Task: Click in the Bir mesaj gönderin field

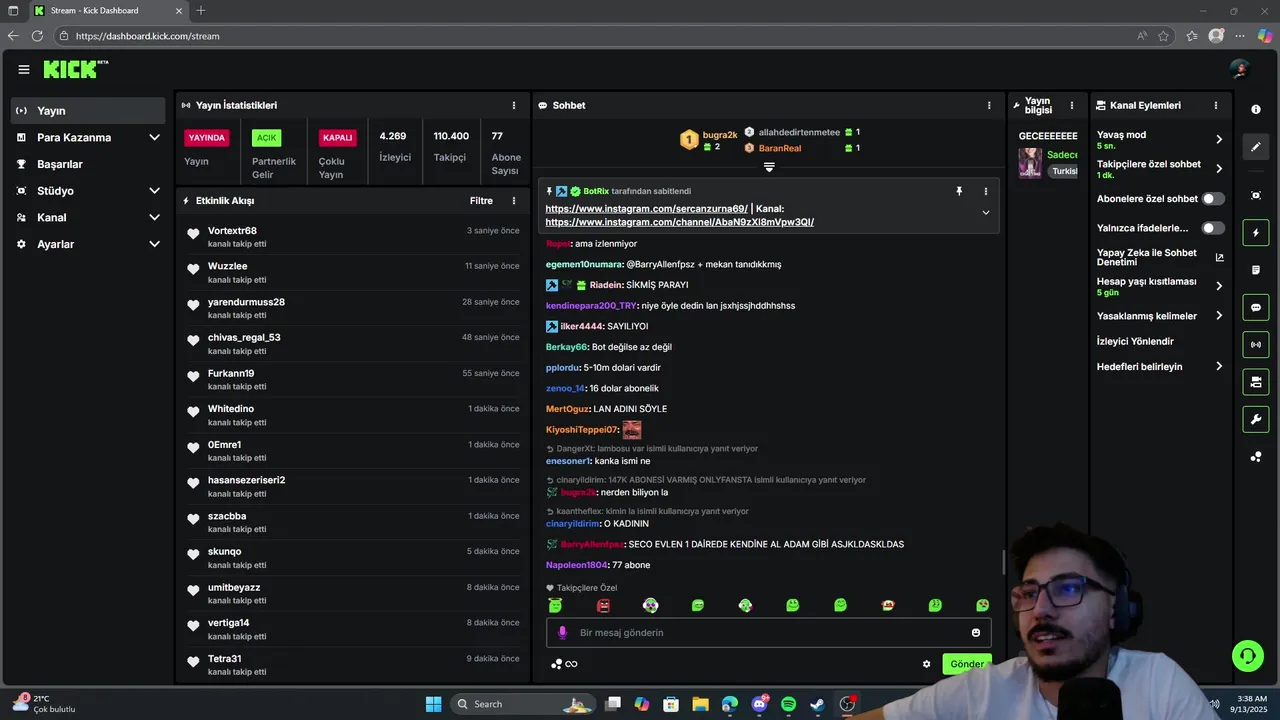Action: click(768, 632)
